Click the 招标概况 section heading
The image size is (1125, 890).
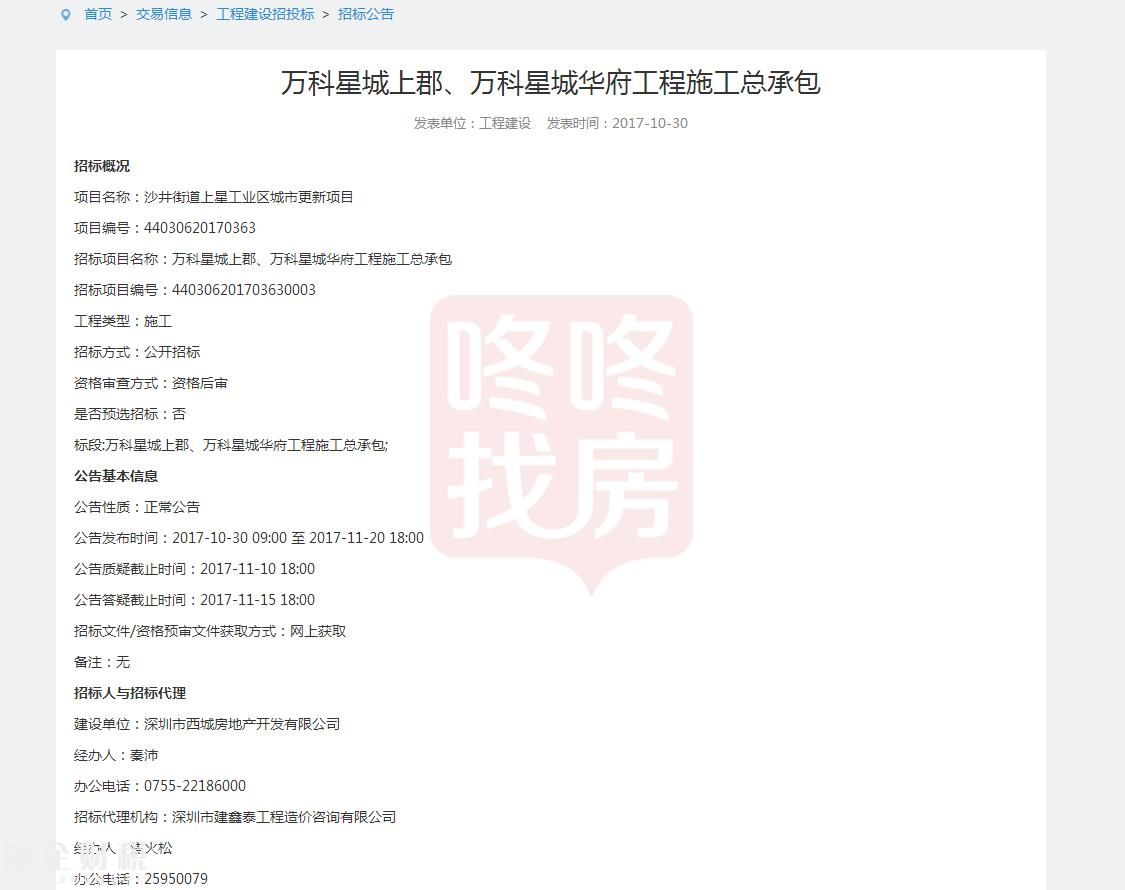(x=102, y=167)
